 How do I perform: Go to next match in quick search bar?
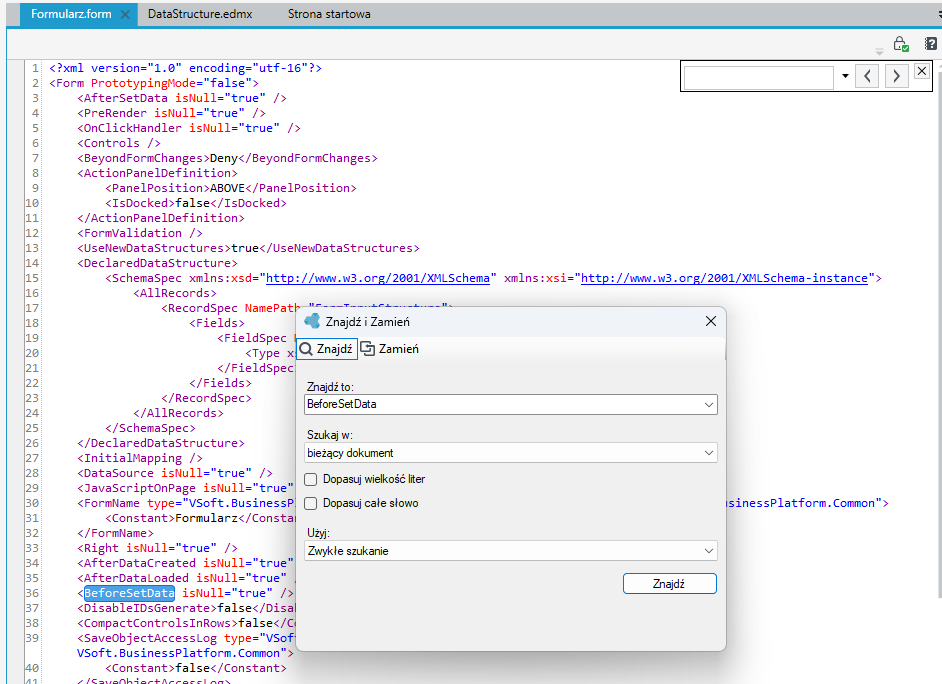(896, 76)
